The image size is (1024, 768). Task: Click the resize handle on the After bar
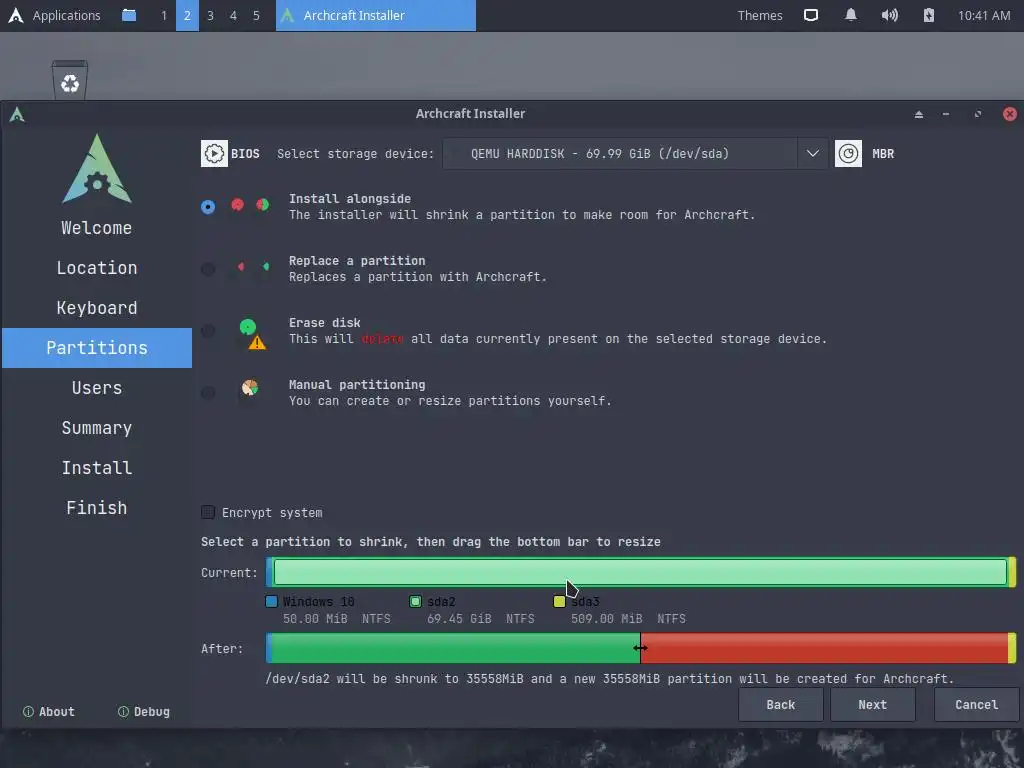tap(640, 648)
